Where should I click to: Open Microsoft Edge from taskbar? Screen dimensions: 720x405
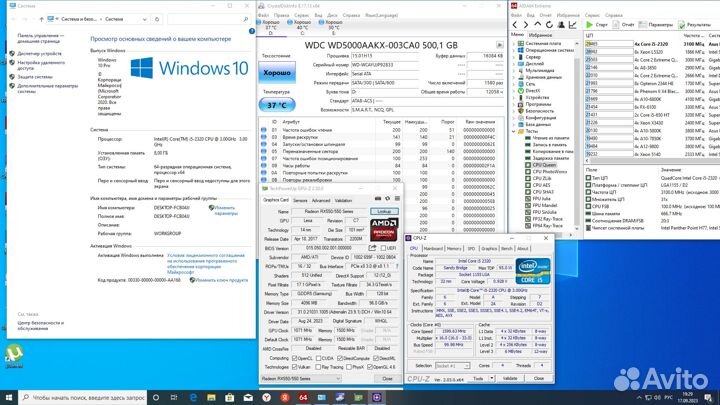point(193,397)
